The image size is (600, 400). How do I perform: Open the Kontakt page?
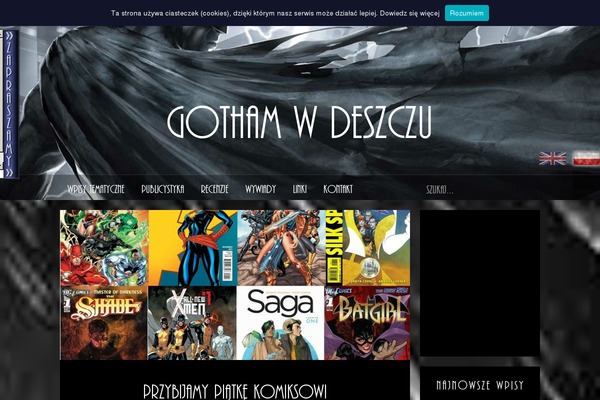point(338,189)
